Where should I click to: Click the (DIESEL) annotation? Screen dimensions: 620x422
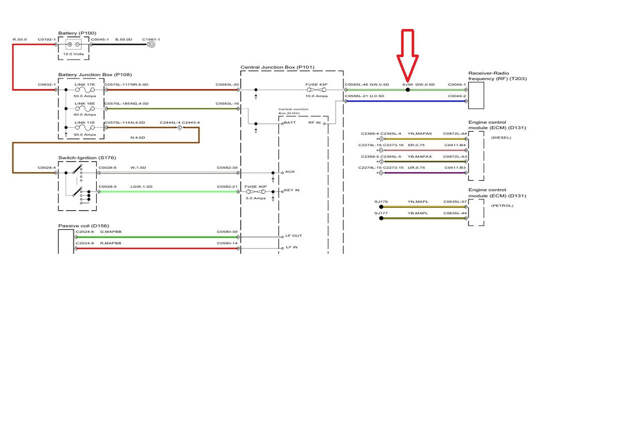(x=501, y=138)
